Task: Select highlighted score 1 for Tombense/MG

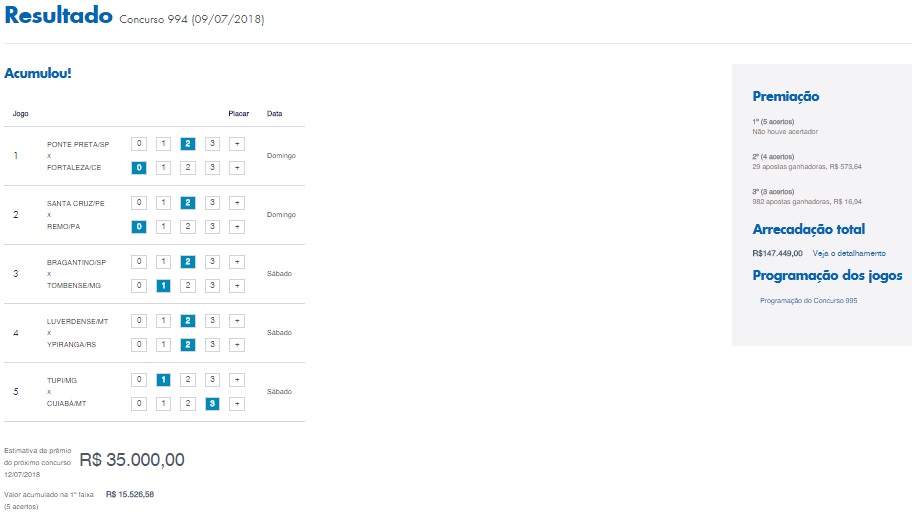Action: tap(163, 286)
